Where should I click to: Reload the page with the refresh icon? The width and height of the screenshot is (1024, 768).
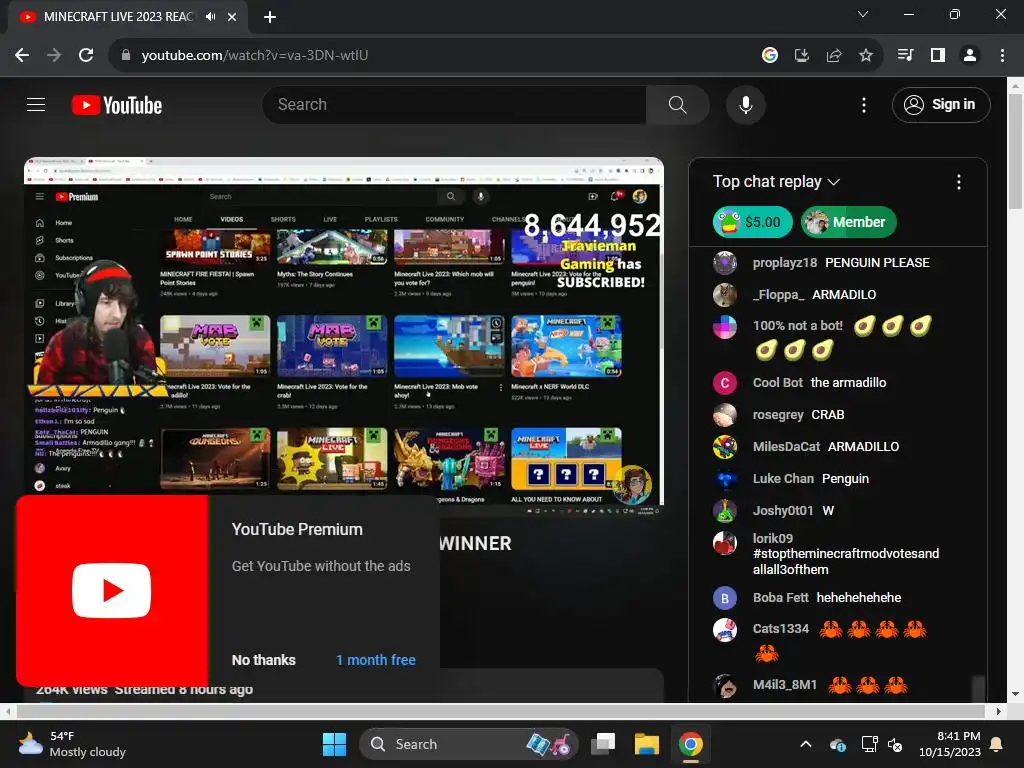click(86, 56)
